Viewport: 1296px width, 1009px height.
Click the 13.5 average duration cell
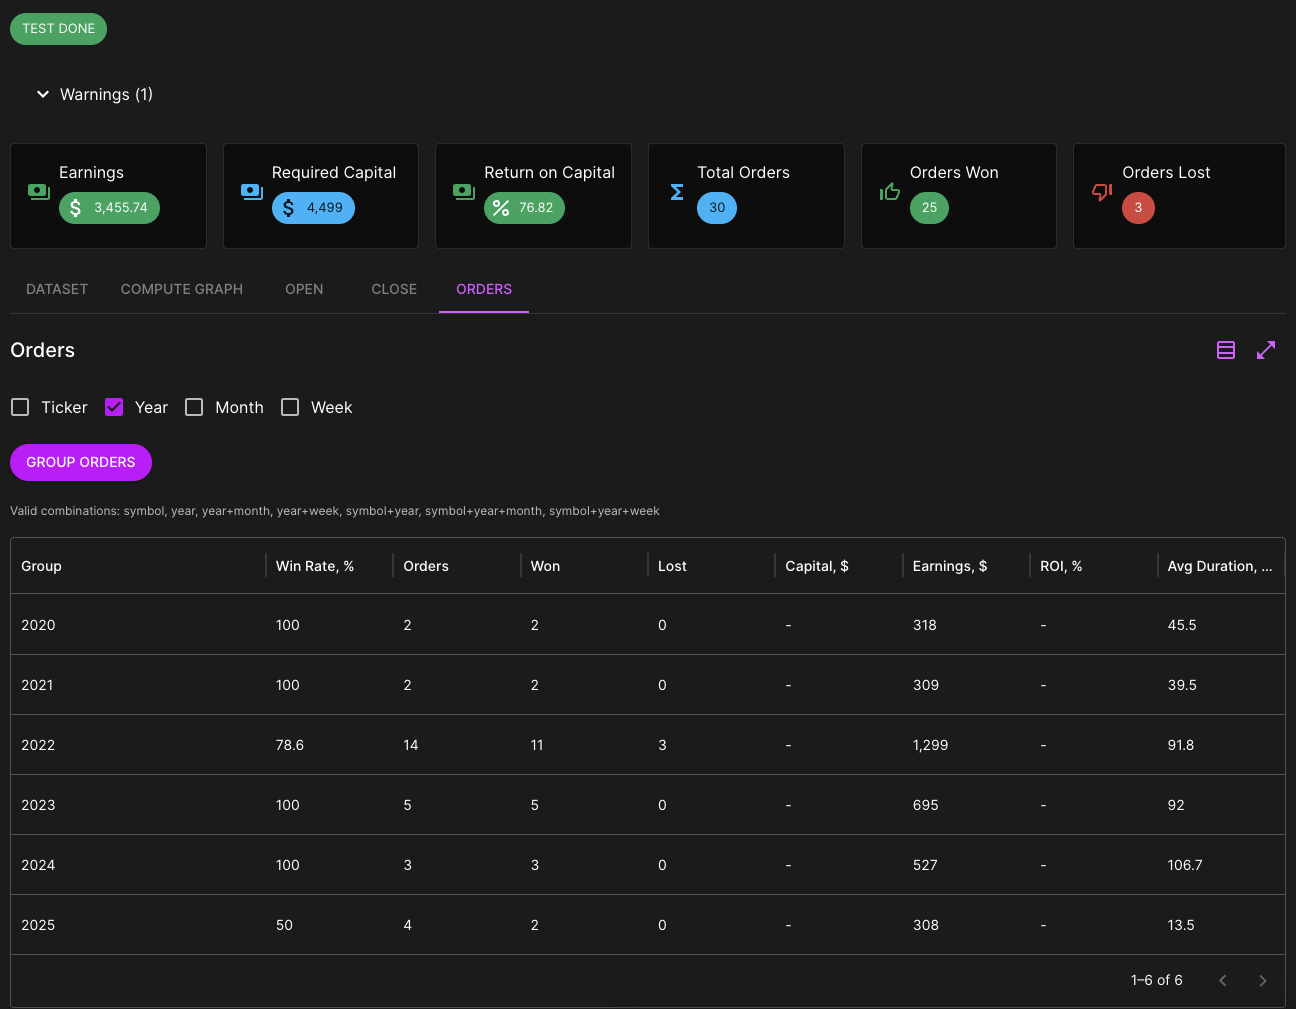pos(1221,925)
